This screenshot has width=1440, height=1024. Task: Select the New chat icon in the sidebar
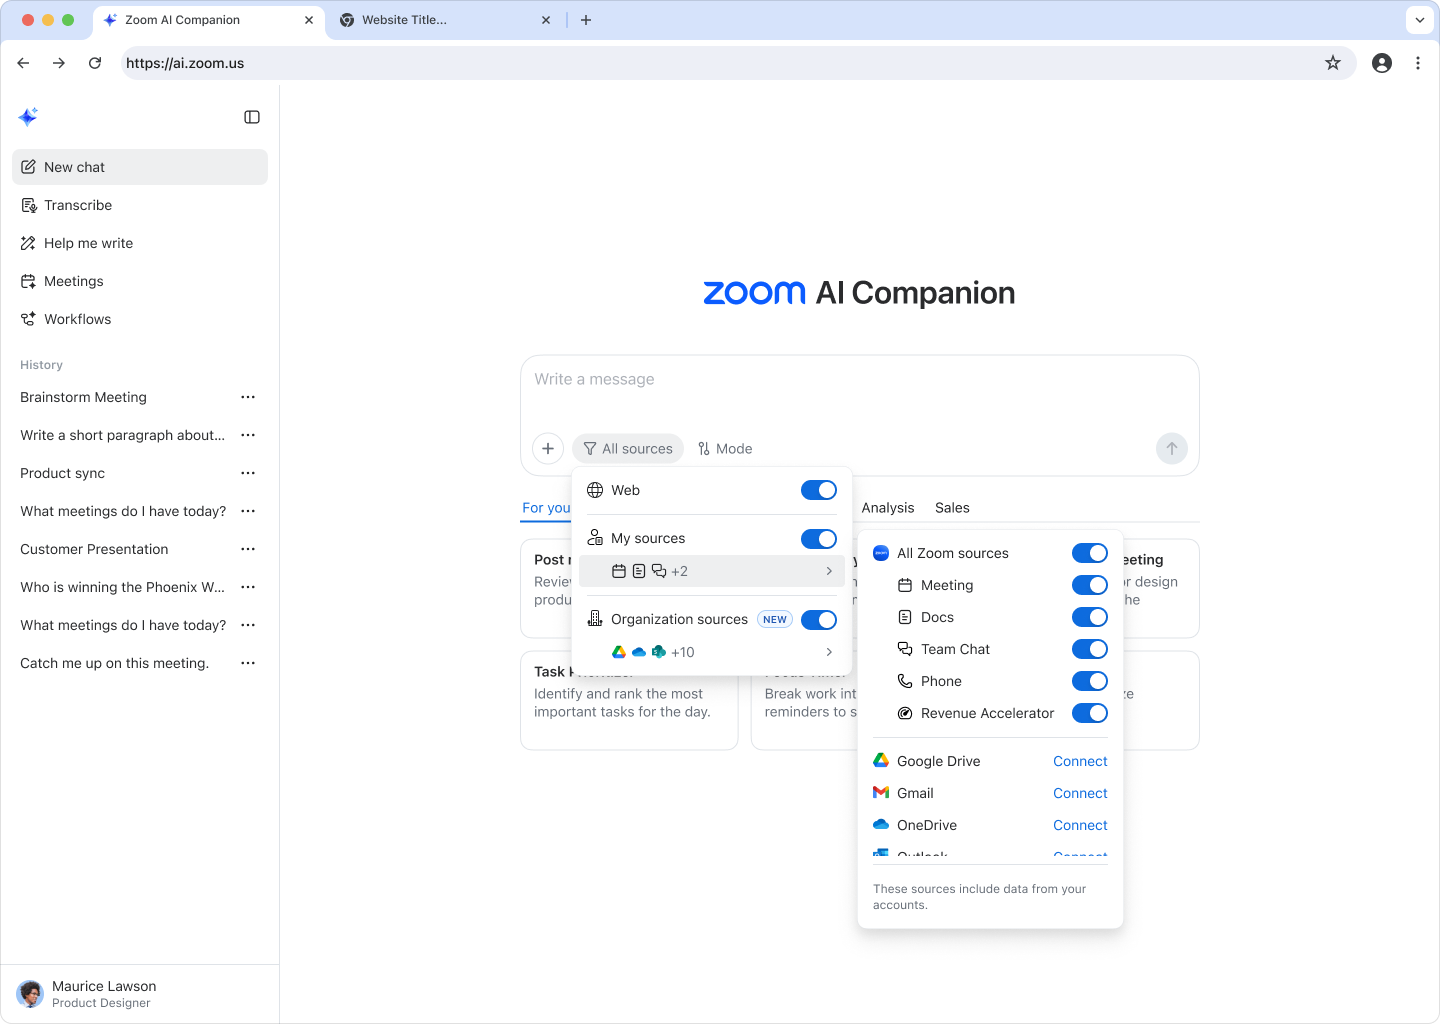tap(29, 167)
